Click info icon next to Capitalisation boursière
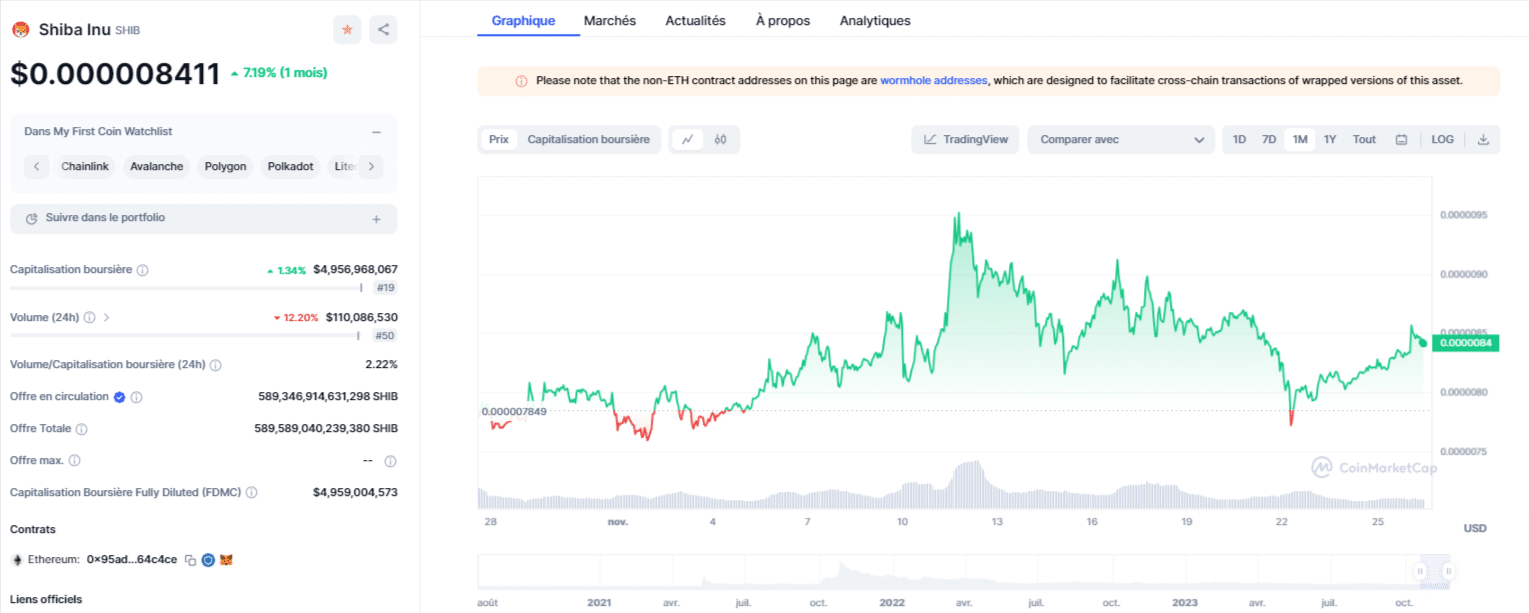The width and height of the screenshot is (1529, 613). [x=142, y=270]
